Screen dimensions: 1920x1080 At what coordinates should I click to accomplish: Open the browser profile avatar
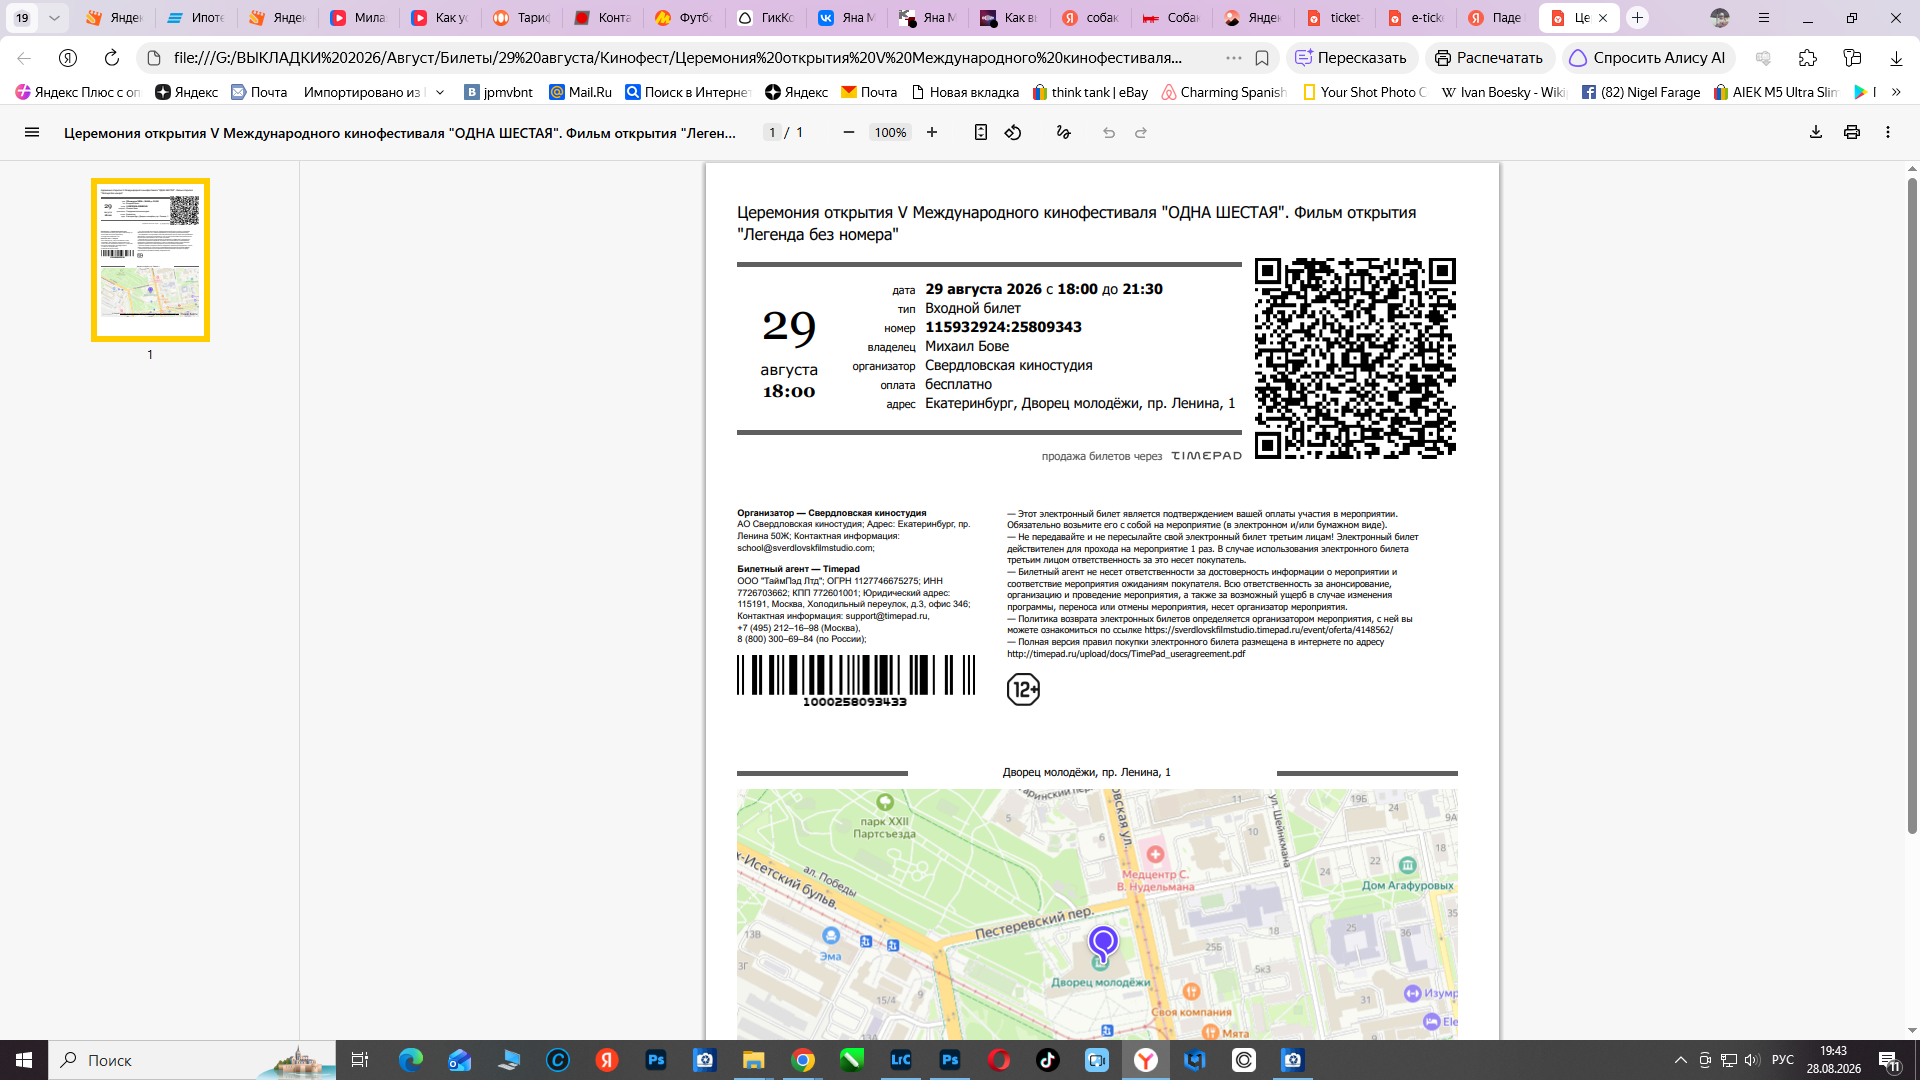pos(1720,18)
